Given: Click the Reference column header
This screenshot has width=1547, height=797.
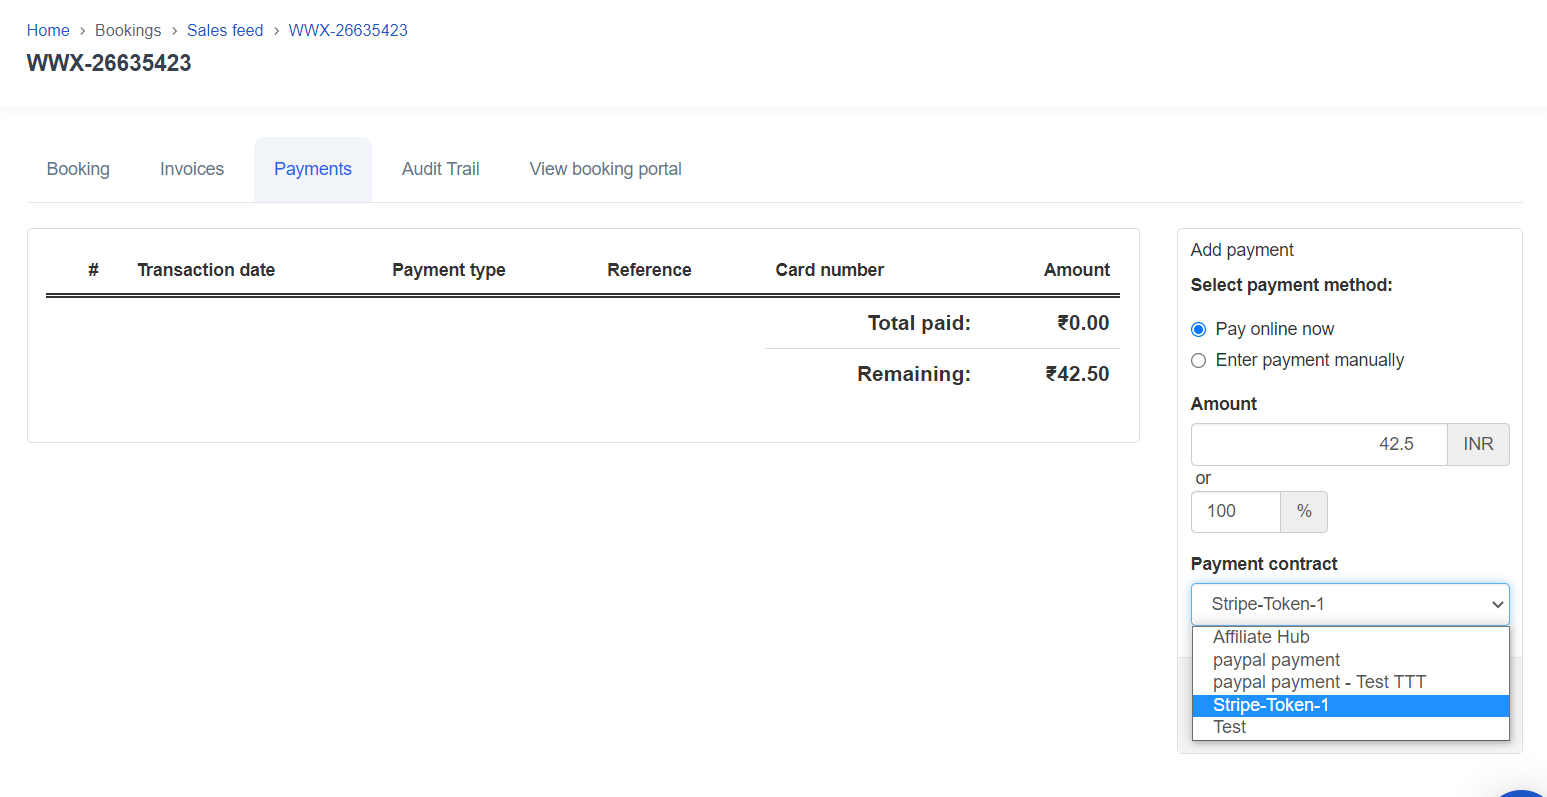Looking at the screenshot, I should (649, 270).
